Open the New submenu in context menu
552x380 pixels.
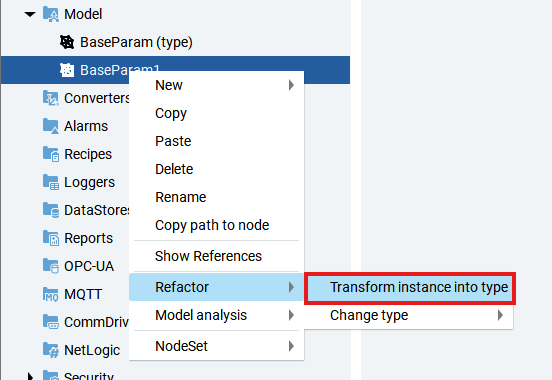click(x=216, y=85)
